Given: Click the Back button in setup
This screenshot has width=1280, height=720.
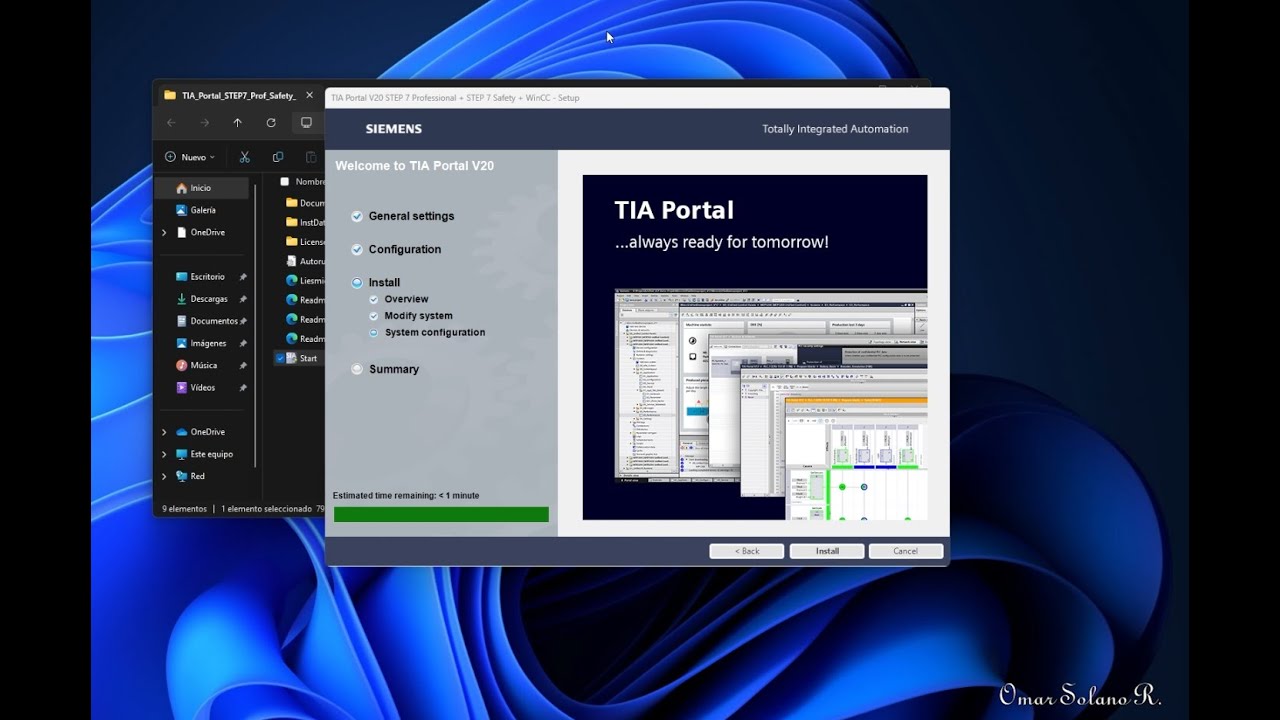Looking at the screenshot, I should [x=747, y=551].
